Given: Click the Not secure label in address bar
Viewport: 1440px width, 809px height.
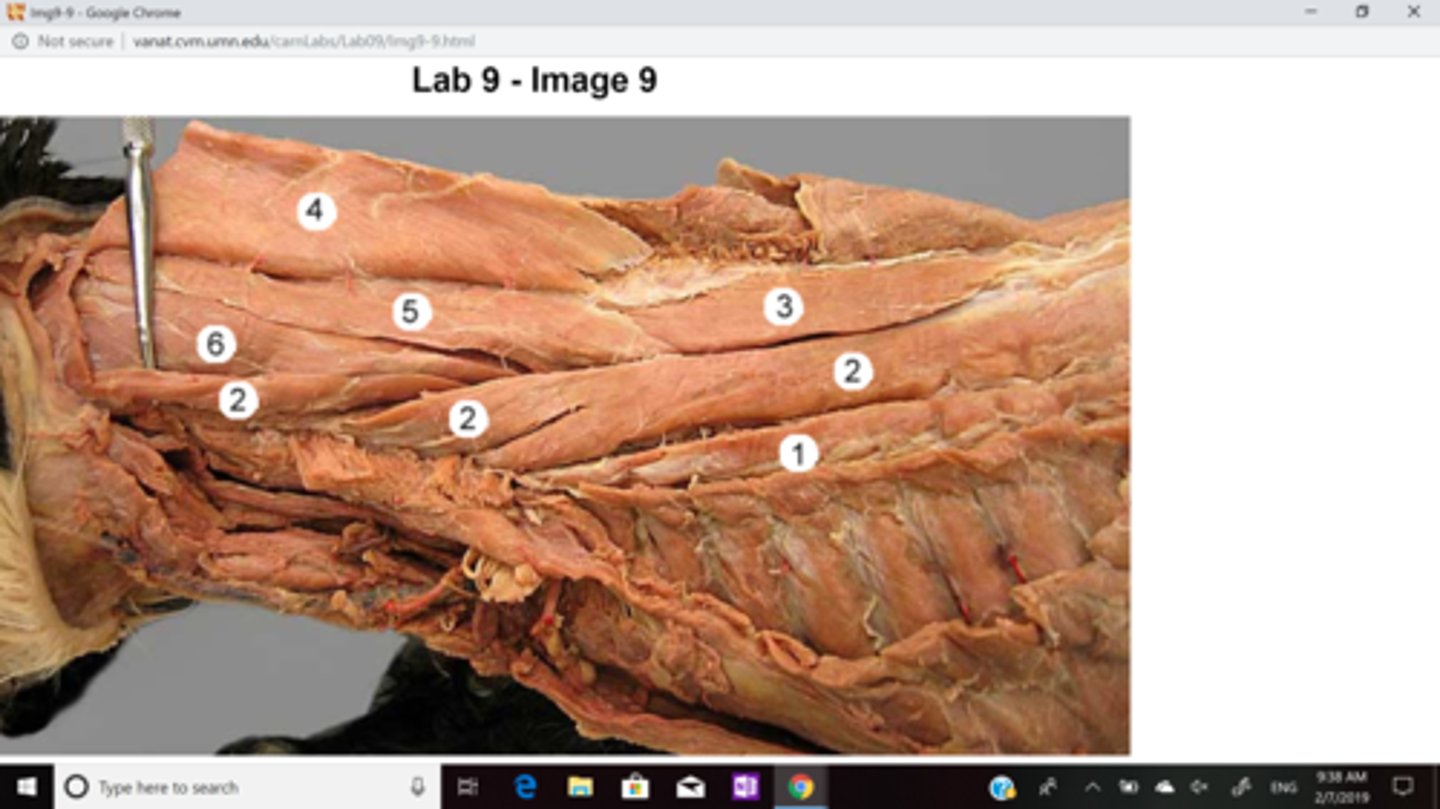Looking at the screenshot, I should (75, 41).
